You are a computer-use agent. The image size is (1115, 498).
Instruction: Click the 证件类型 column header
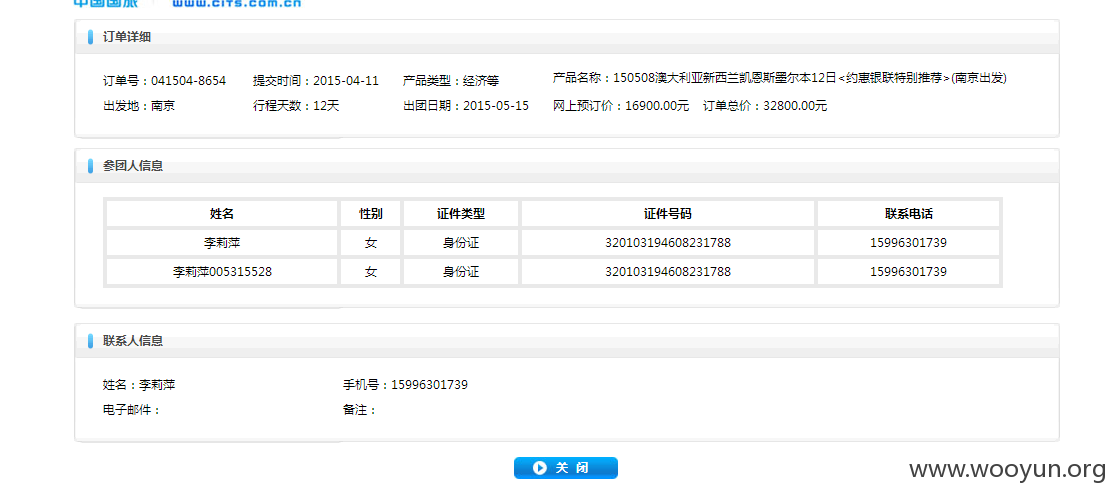461,213
